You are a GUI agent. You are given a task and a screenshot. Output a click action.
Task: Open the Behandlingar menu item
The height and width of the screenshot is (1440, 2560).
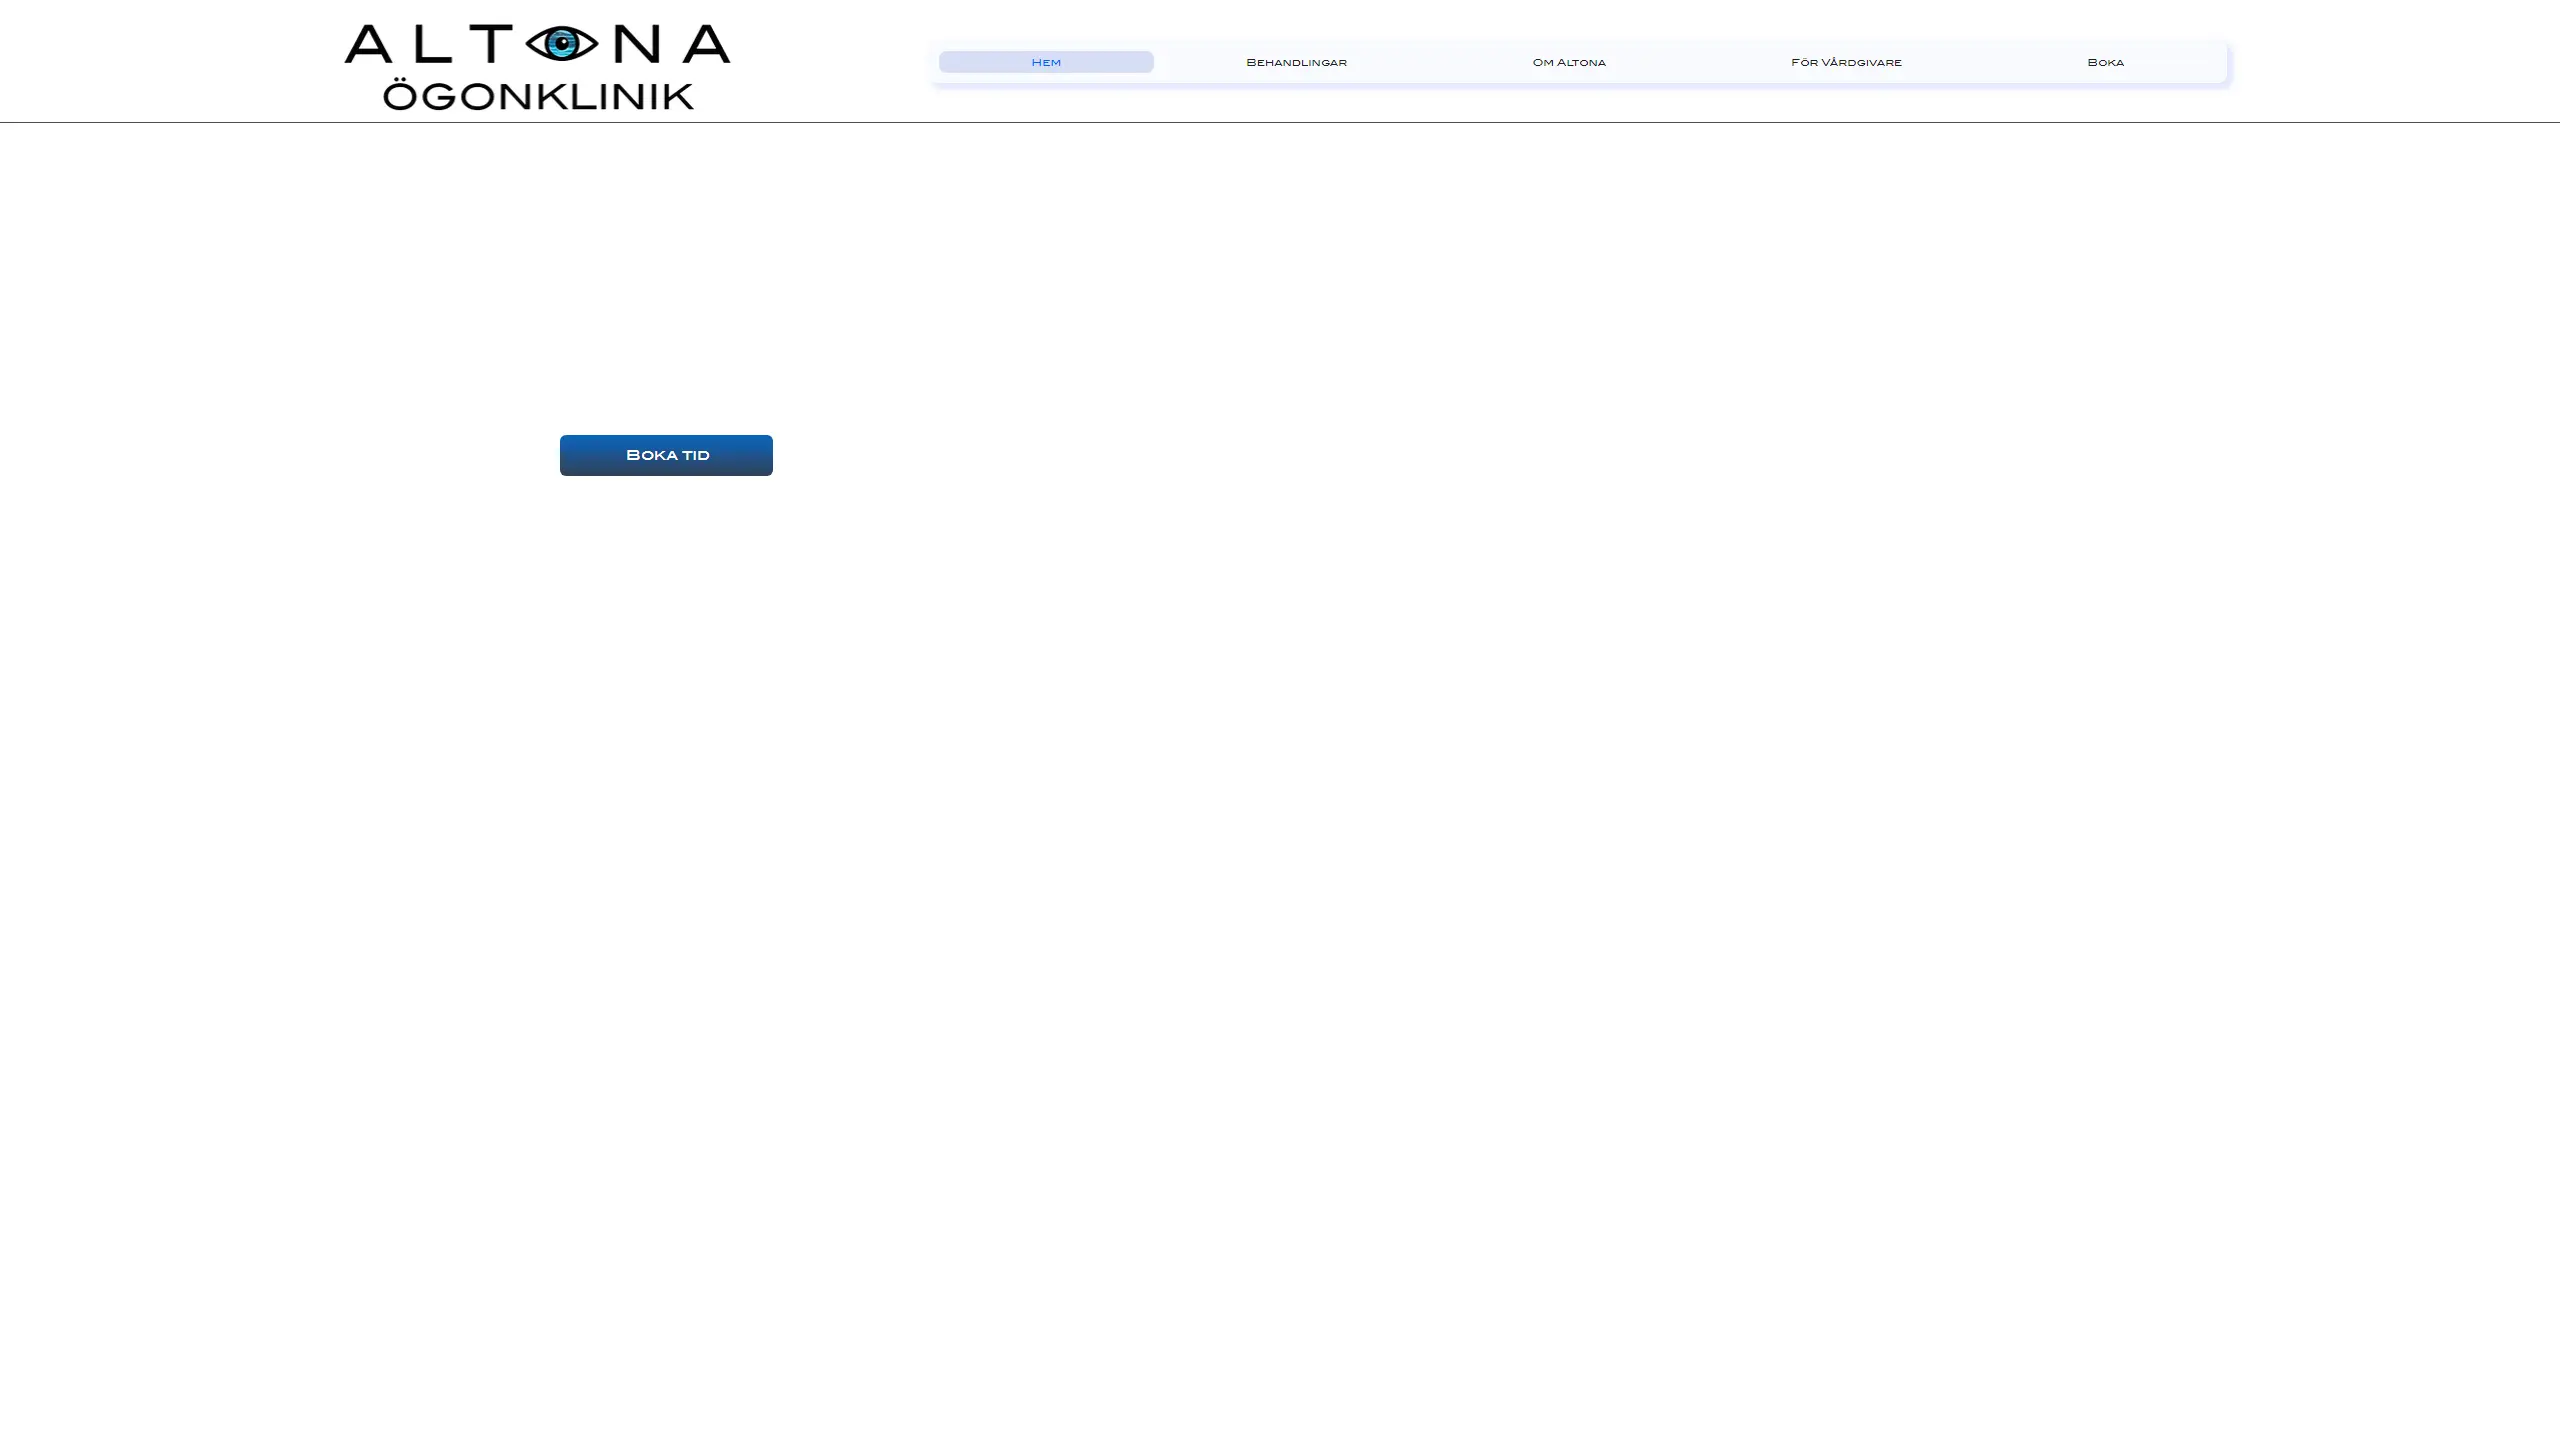(1296, 62)
